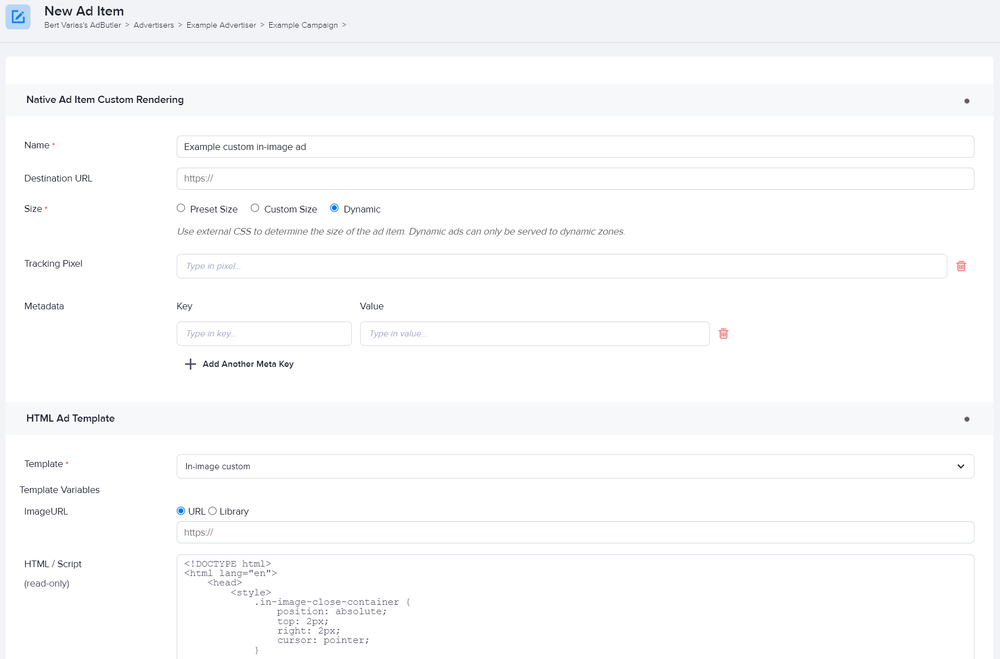Click inside the read-only HTML / Script box
The image size is (1000, 659).
tap(575, 606)
